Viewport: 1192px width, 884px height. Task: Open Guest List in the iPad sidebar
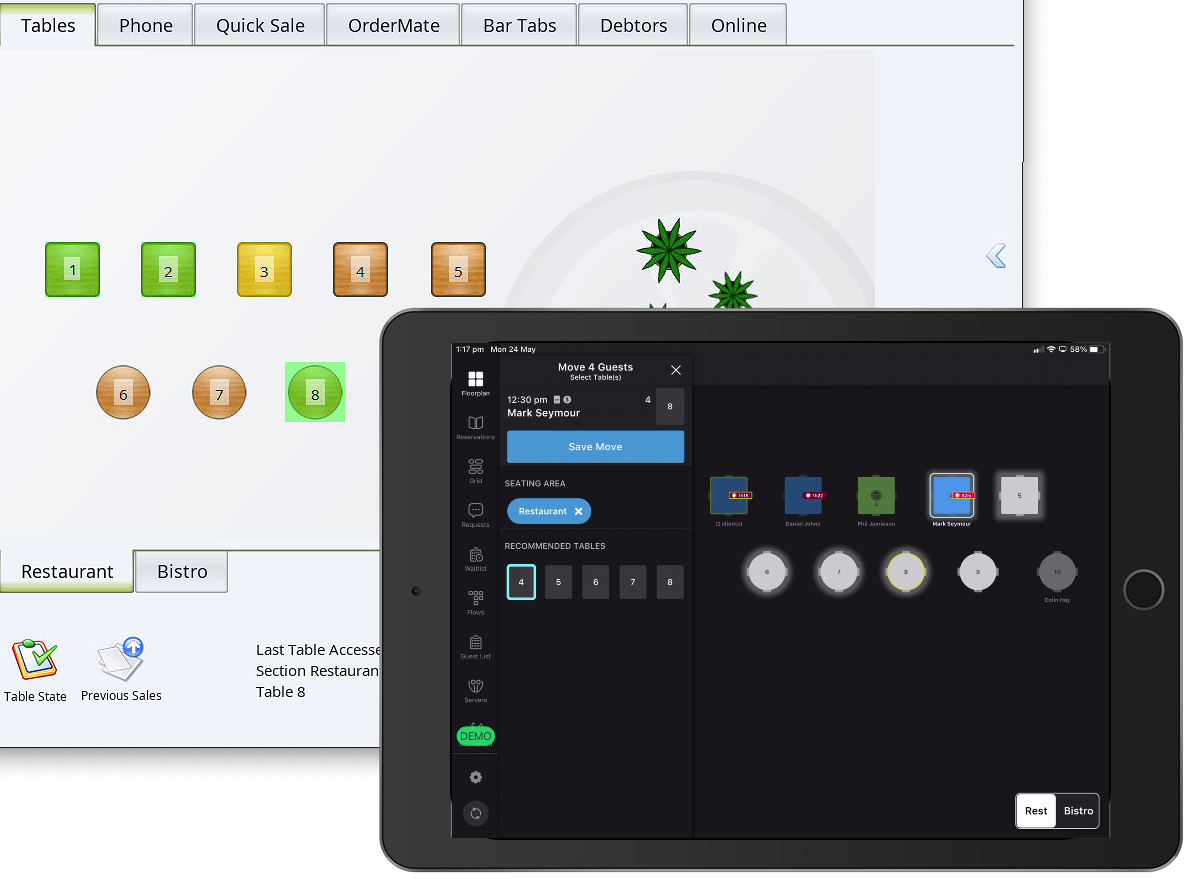[475, 646]
